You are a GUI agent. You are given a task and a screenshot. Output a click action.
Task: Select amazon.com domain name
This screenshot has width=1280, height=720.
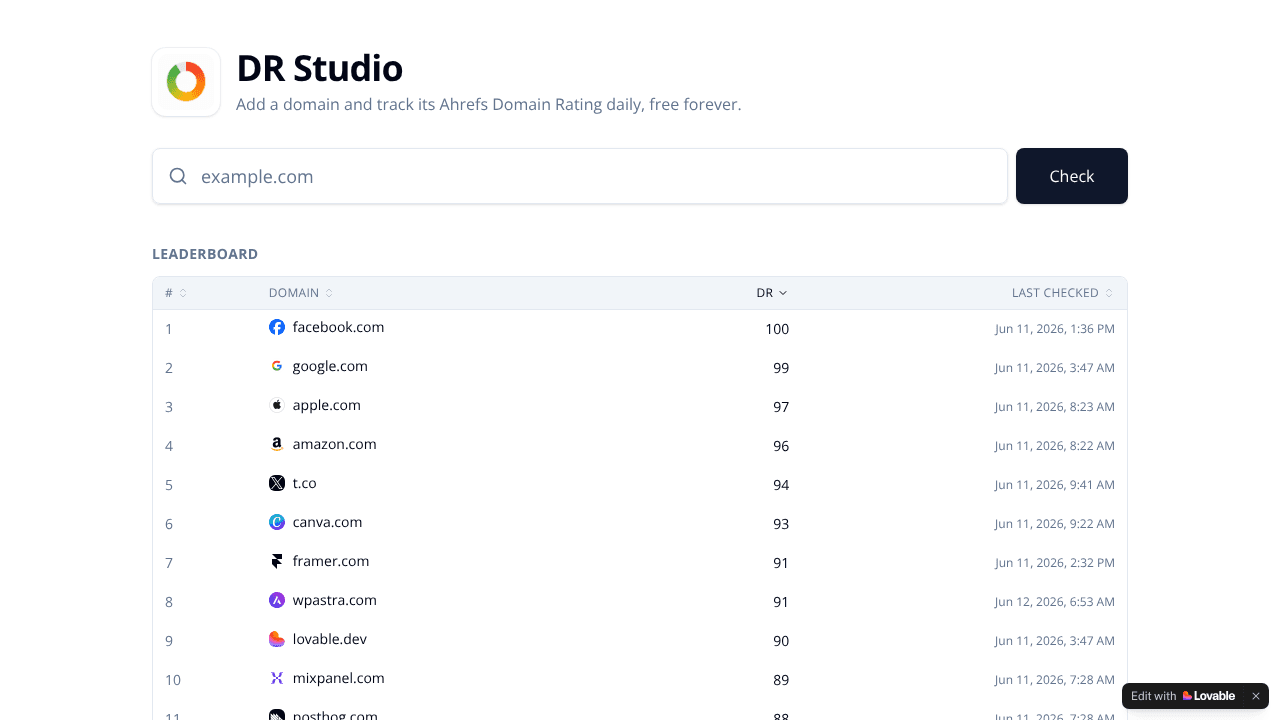click(x=335, y=444)
